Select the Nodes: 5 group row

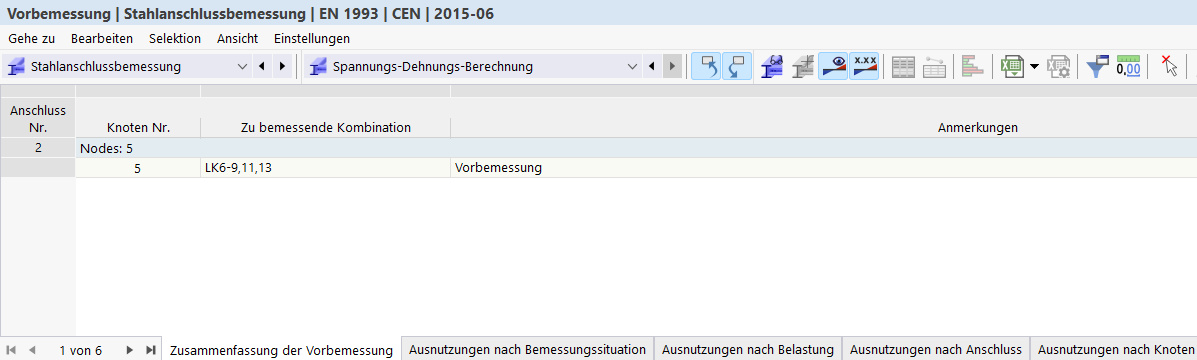click(x=636, y=148)
